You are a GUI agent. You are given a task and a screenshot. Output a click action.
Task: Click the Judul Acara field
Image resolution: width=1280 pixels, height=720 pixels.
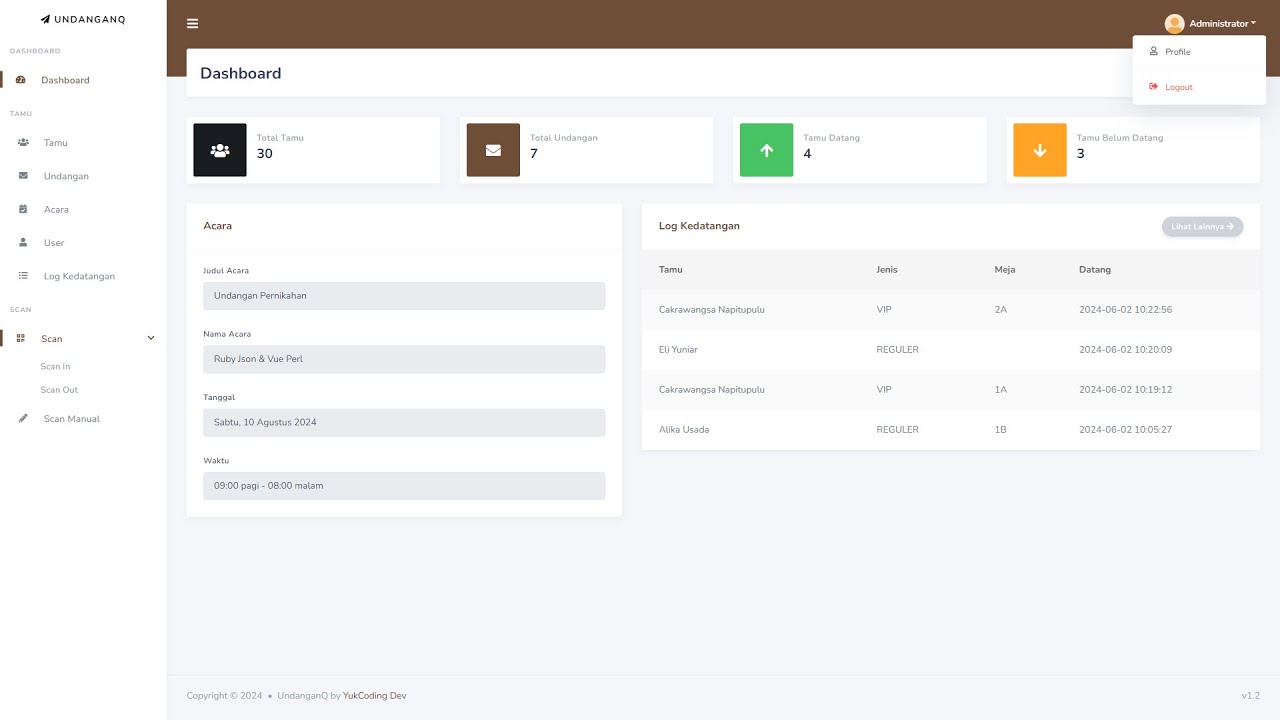click(404, 296)
